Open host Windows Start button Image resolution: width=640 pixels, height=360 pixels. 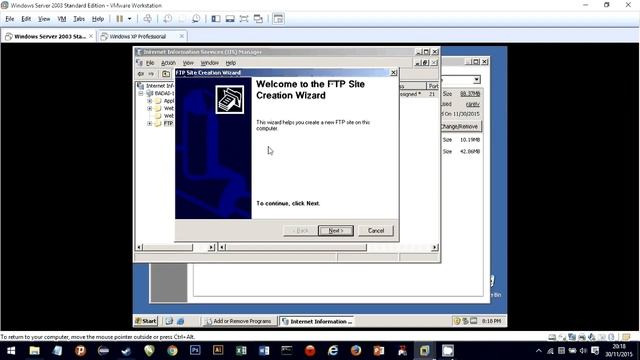pos(11,351)
